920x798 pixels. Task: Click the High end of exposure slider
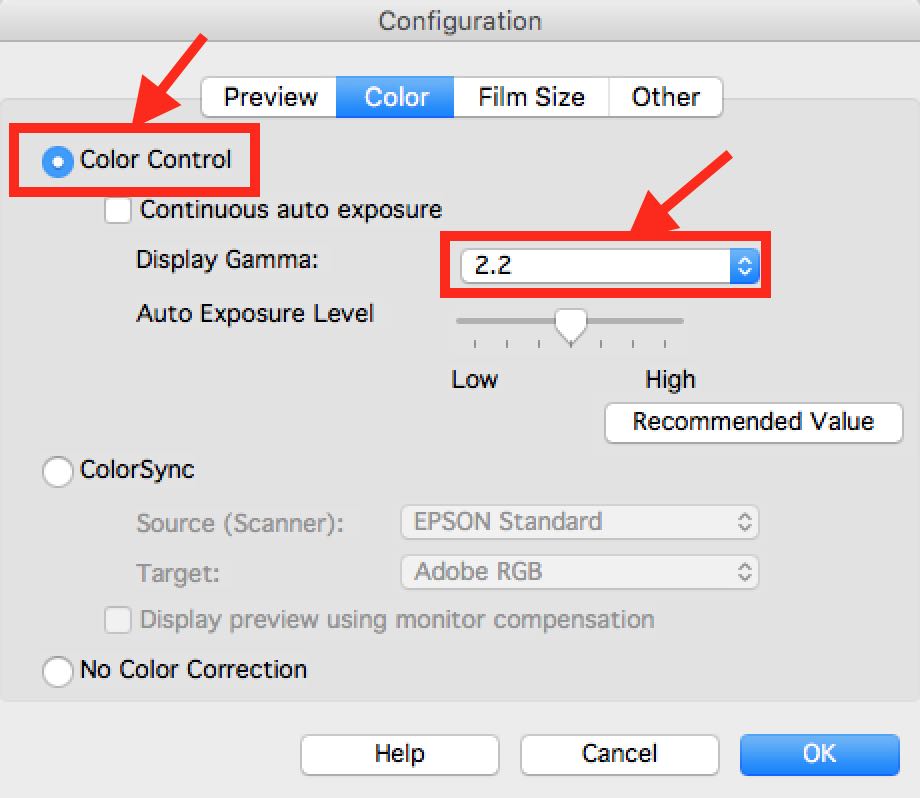pyautogui.click(x=682, y=322)
